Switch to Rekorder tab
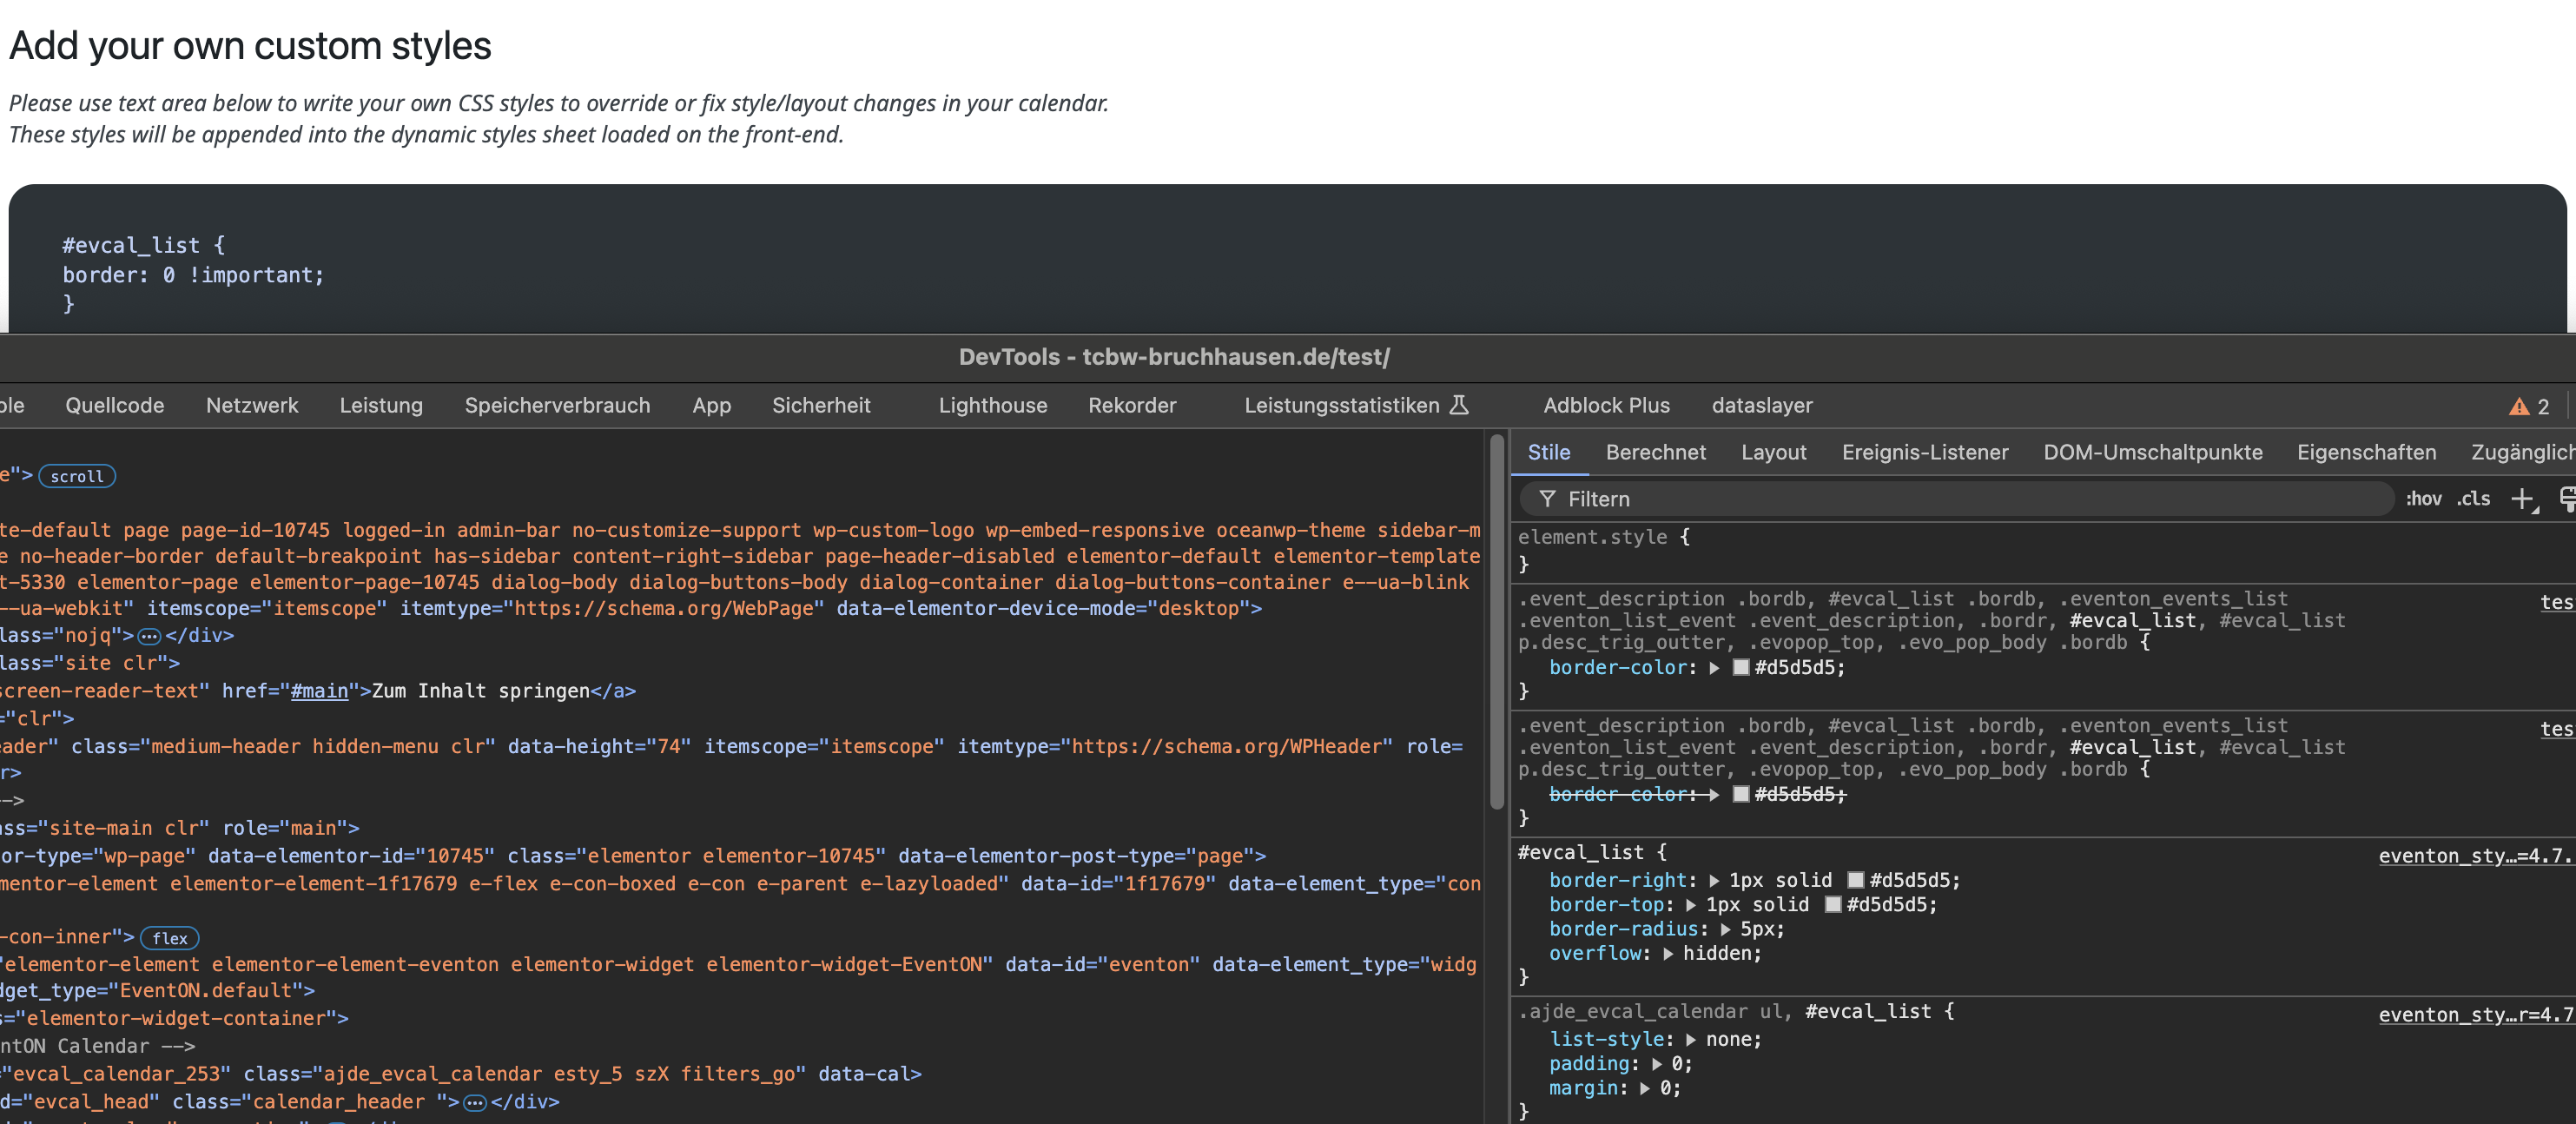This screenshot has height=1124, width=2576. [1132, 405]
